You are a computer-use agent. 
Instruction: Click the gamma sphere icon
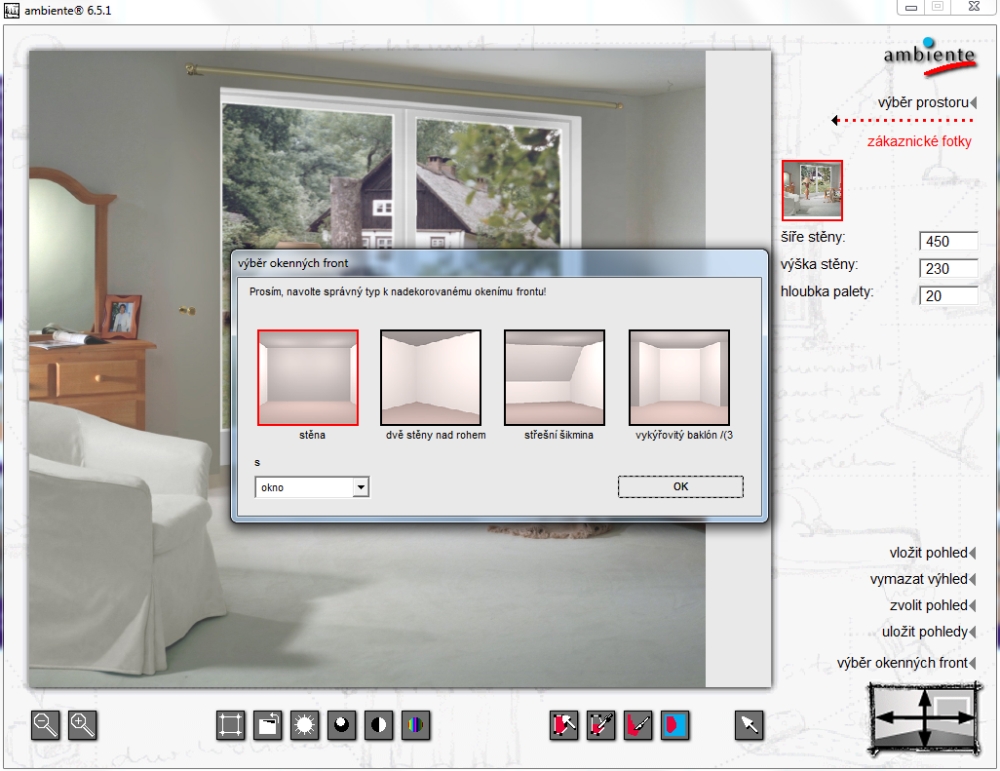(x=341, y=725)
